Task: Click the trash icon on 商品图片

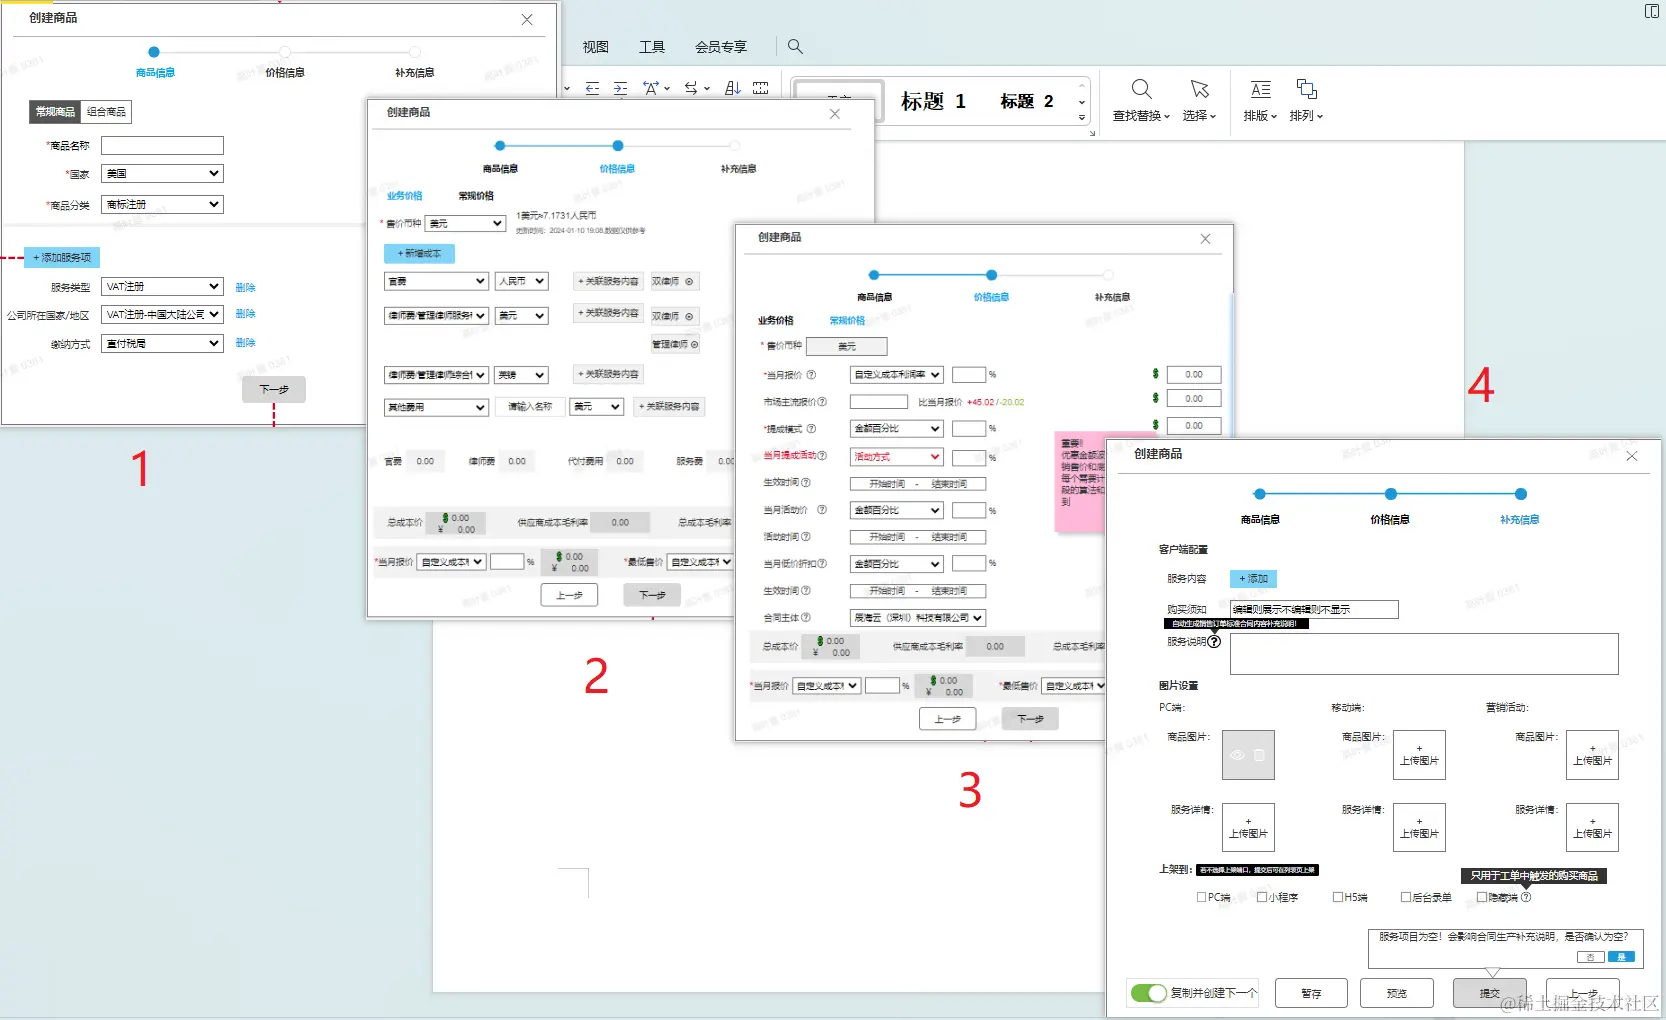Action: pyautogui.click(x=1259, y=755)
